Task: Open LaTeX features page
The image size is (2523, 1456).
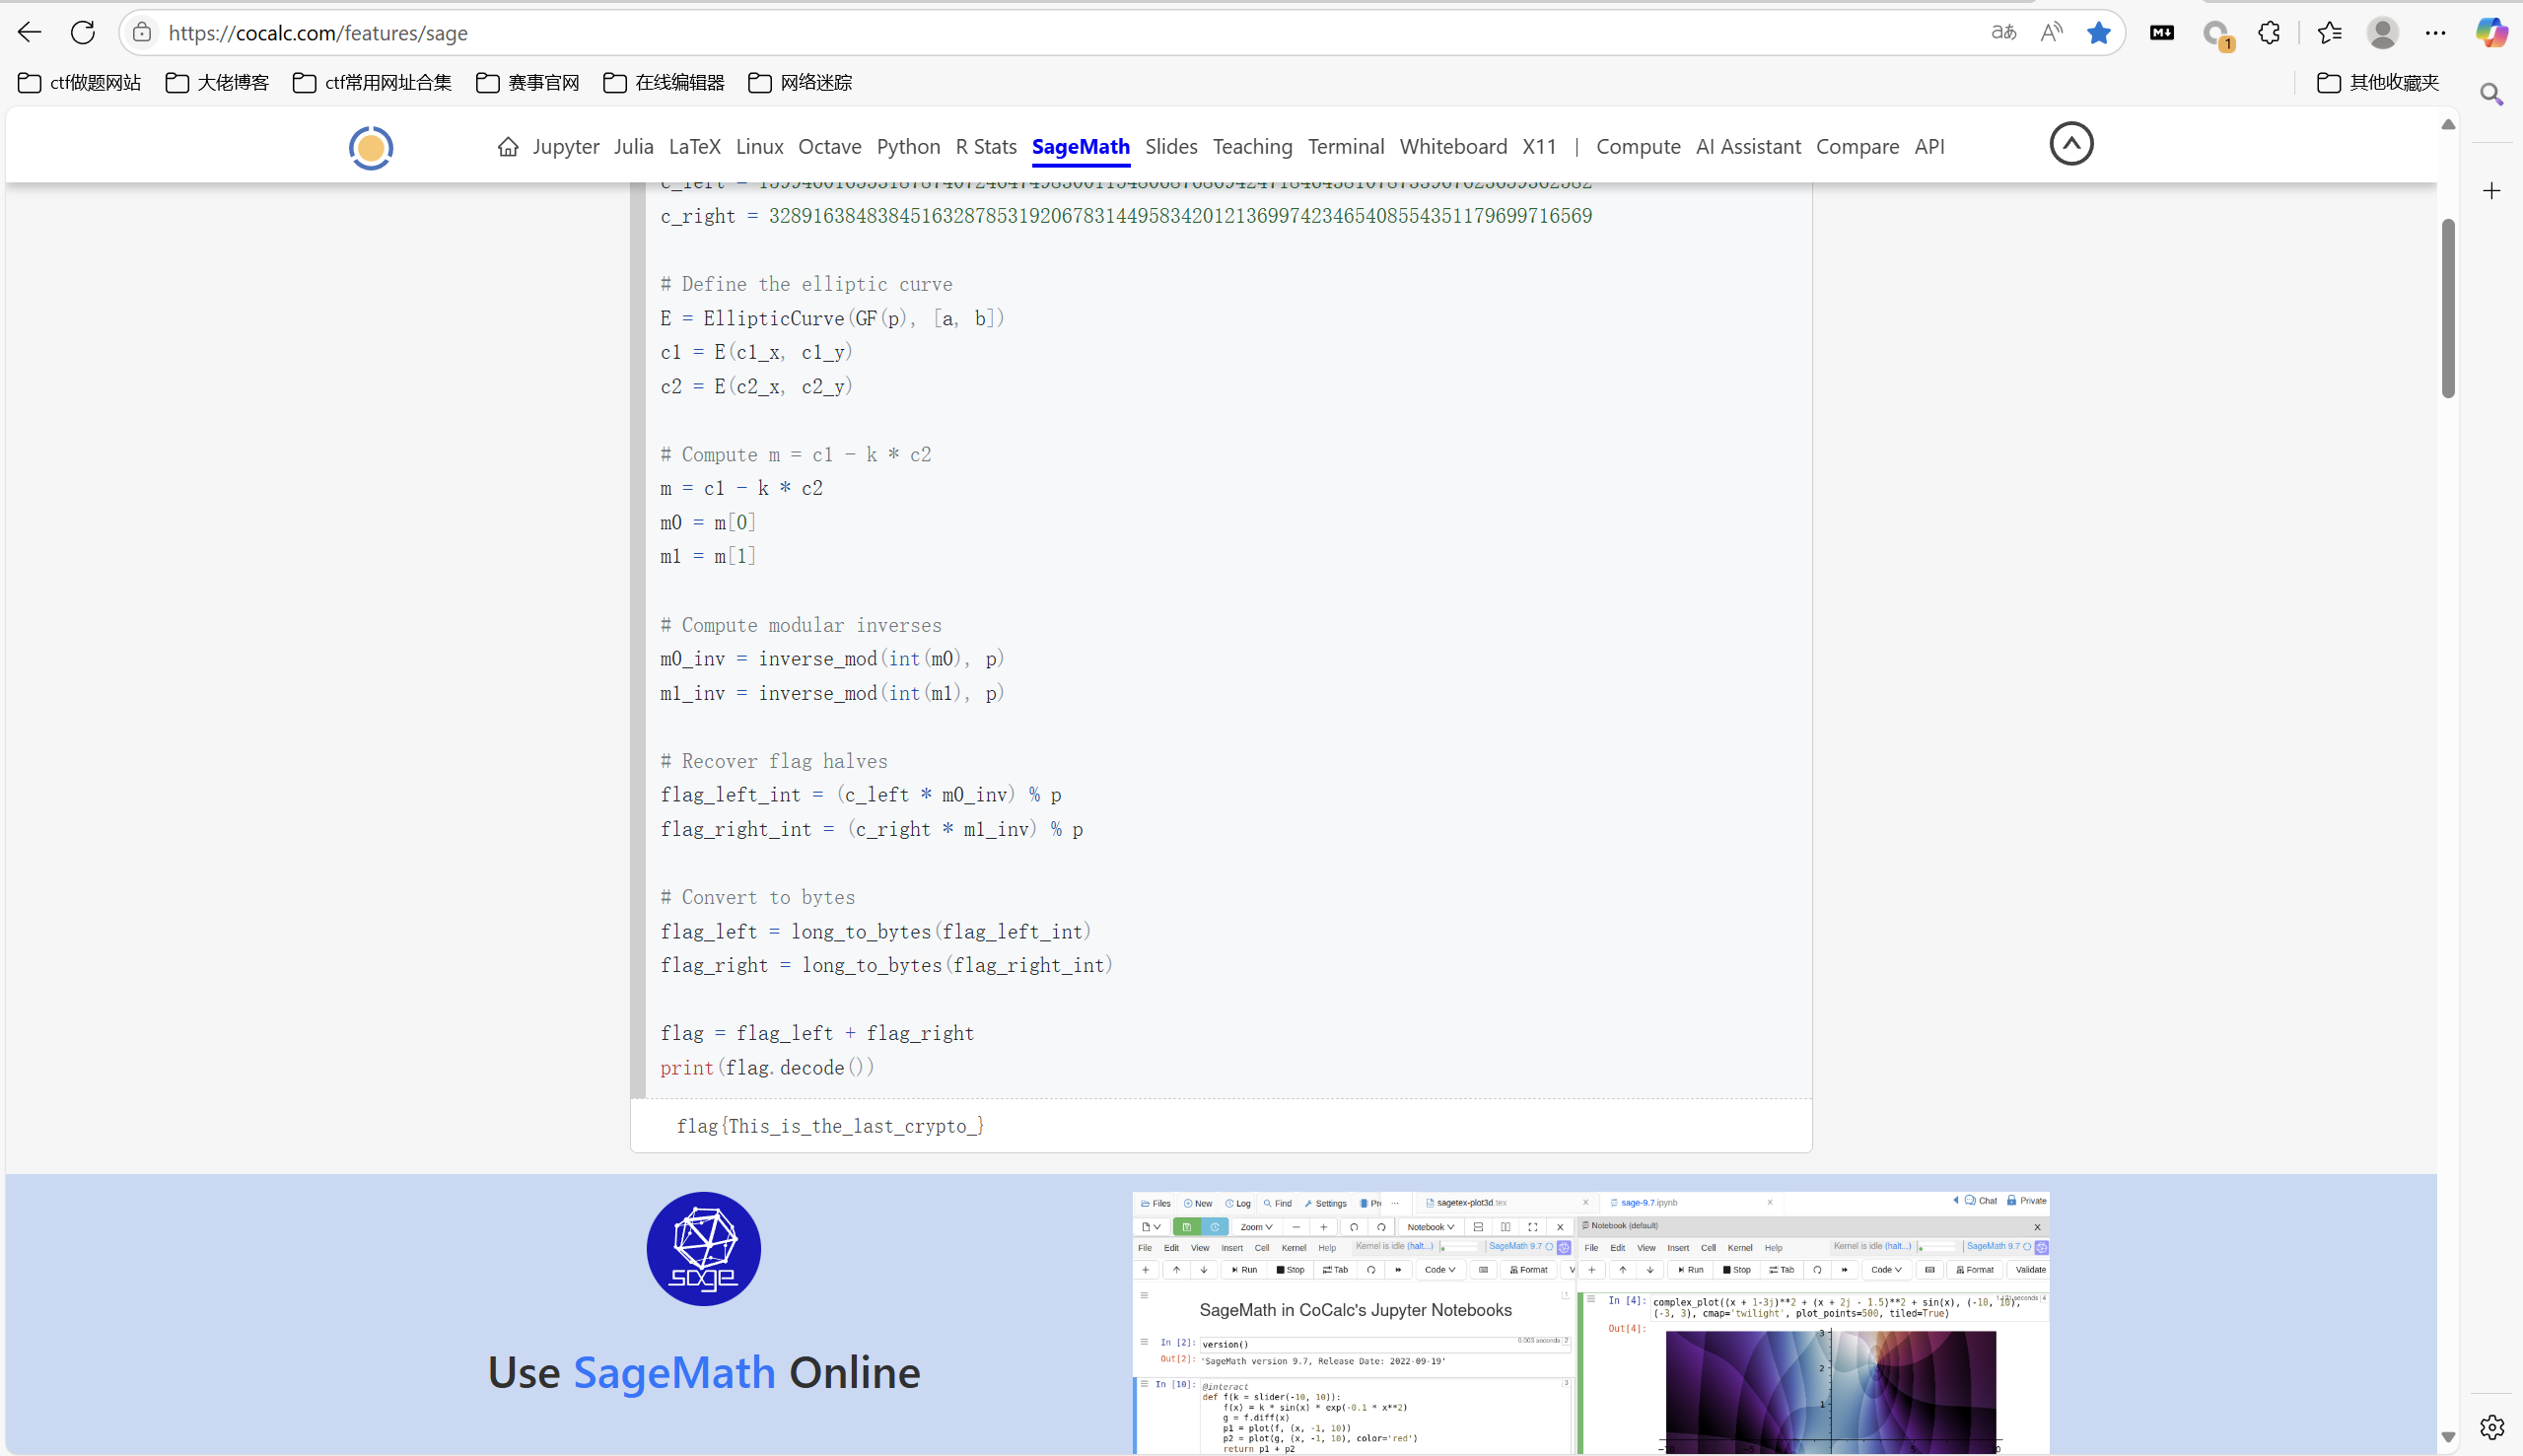Action: point(694,147)
